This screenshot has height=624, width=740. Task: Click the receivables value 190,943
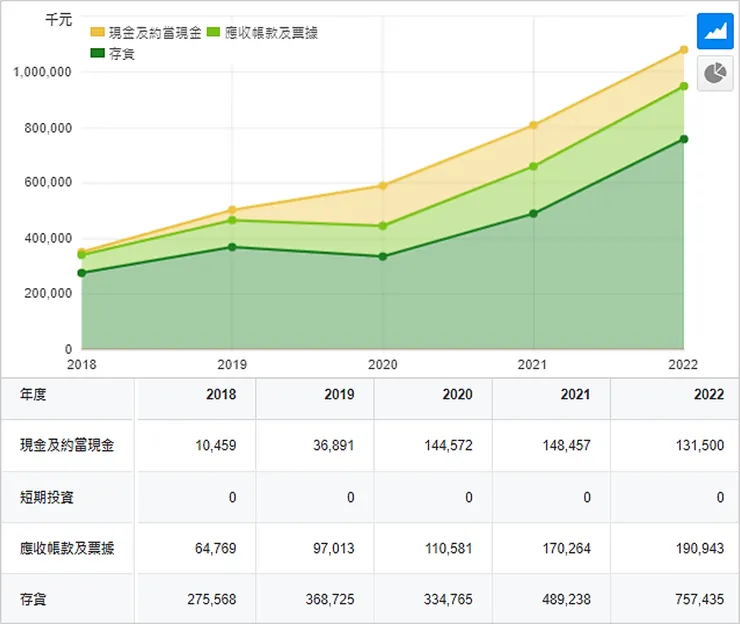pyautogui.click(x=700, y=548)
